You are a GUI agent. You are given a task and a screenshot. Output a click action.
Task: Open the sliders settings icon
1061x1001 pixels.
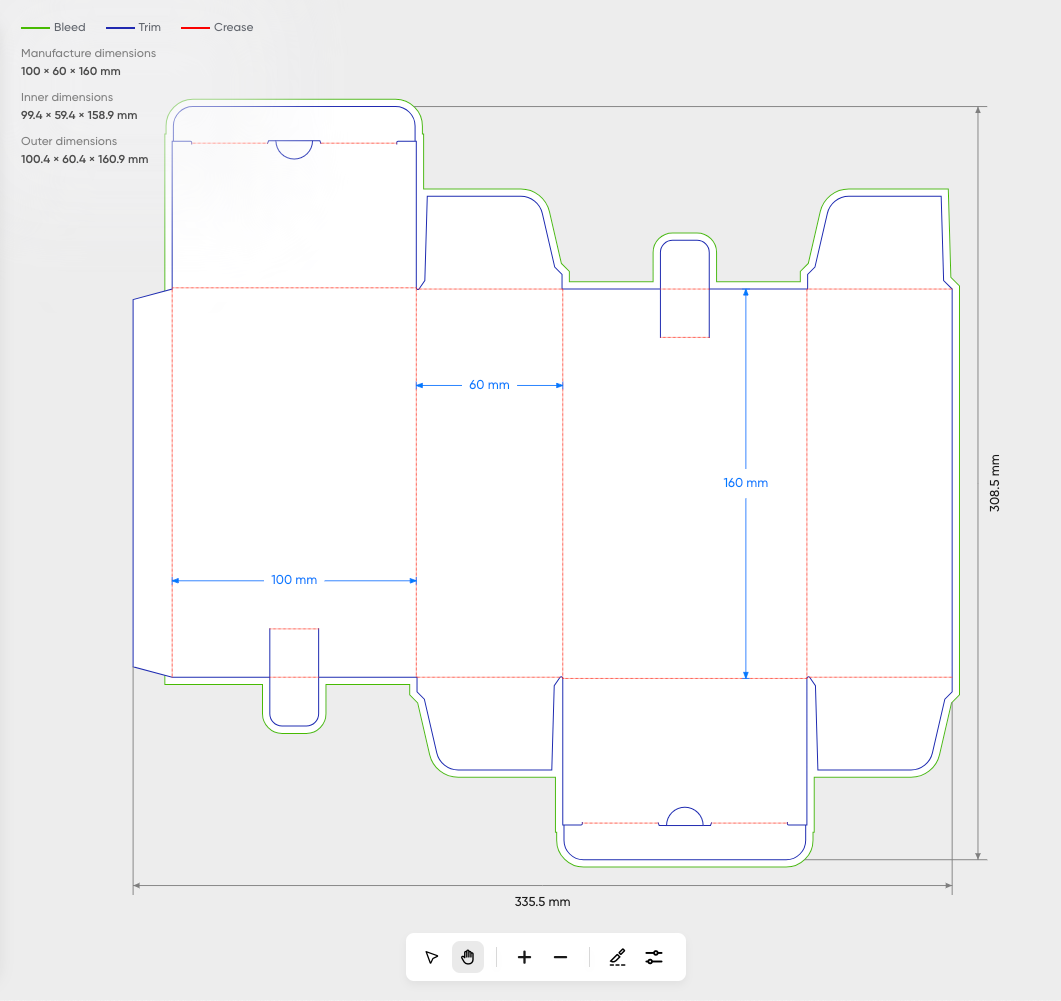(x=654, y=957)
